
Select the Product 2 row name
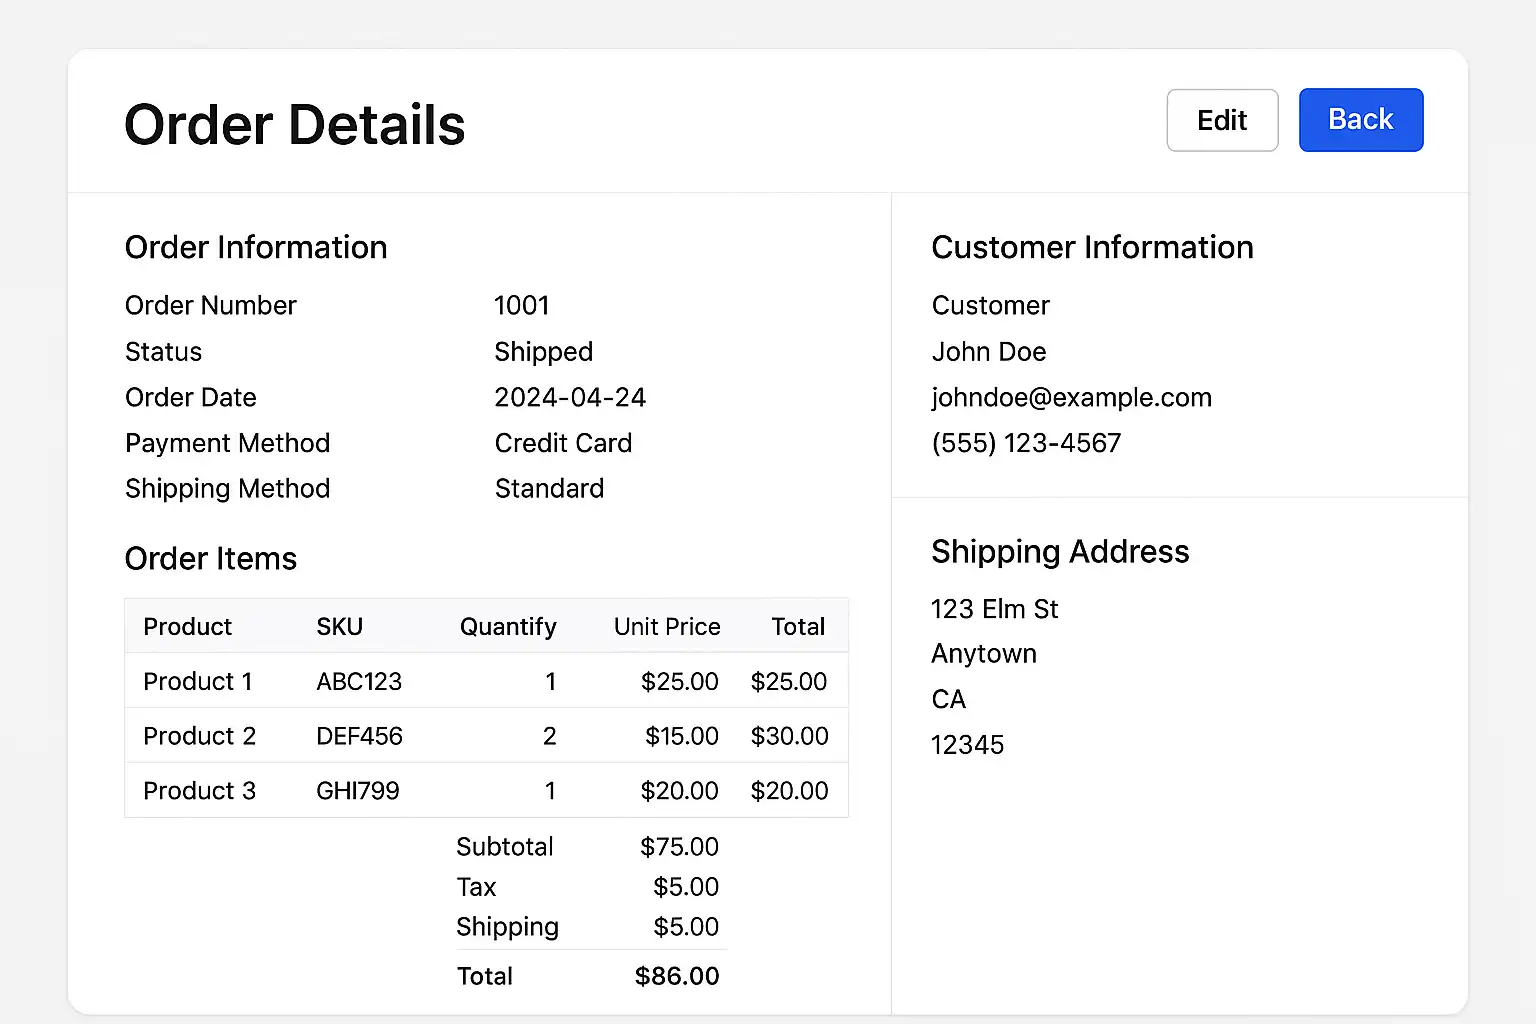click(199, 737)
